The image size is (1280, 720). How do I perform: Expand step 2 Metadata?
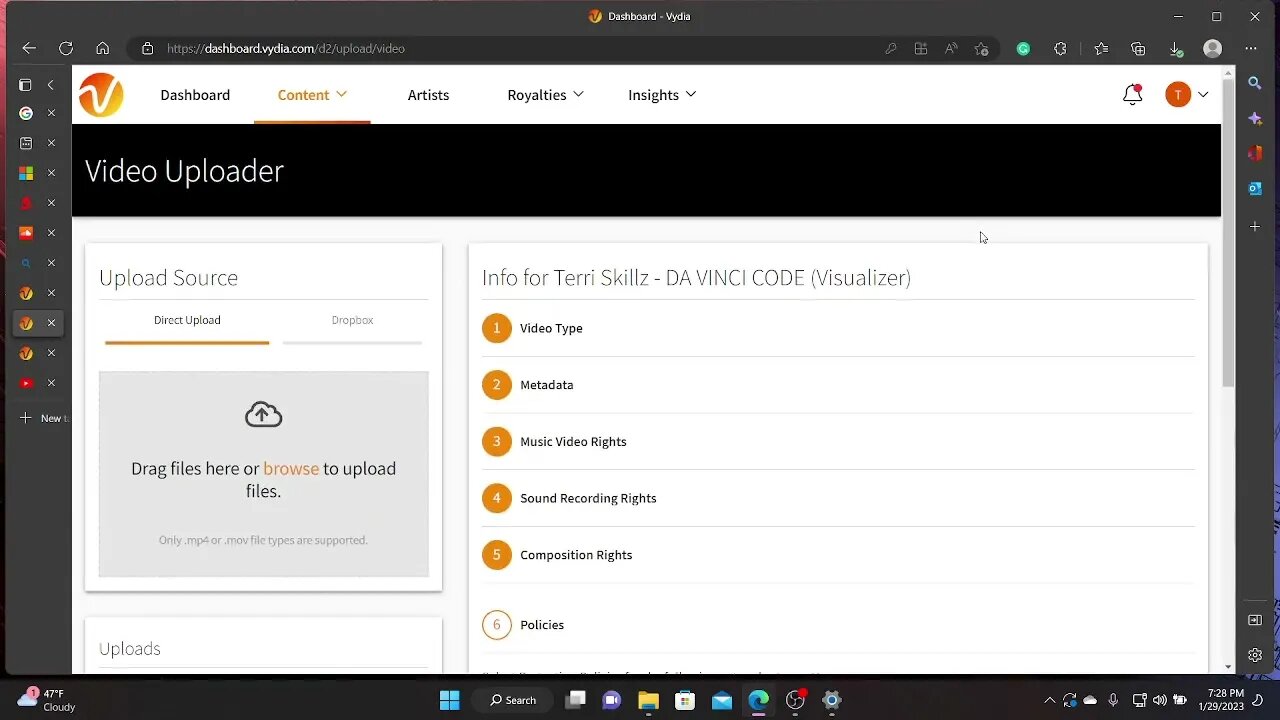tap(838, 385)
